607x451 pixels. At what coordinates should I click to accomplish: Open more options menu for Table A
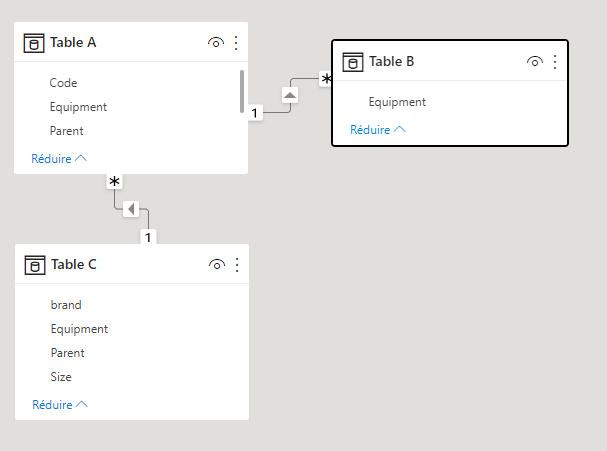(x=236, y=43)
